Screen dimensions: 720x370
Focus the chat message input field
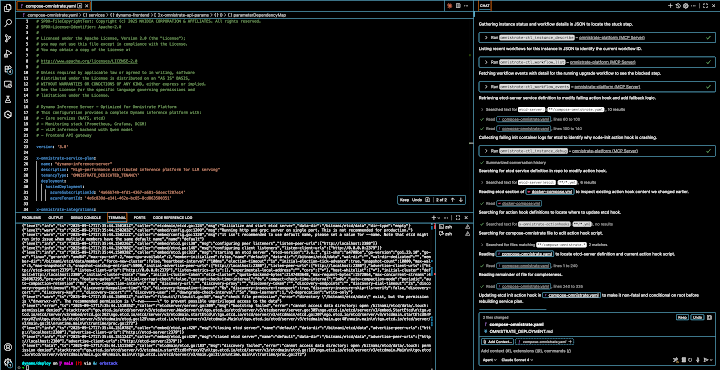597,351
